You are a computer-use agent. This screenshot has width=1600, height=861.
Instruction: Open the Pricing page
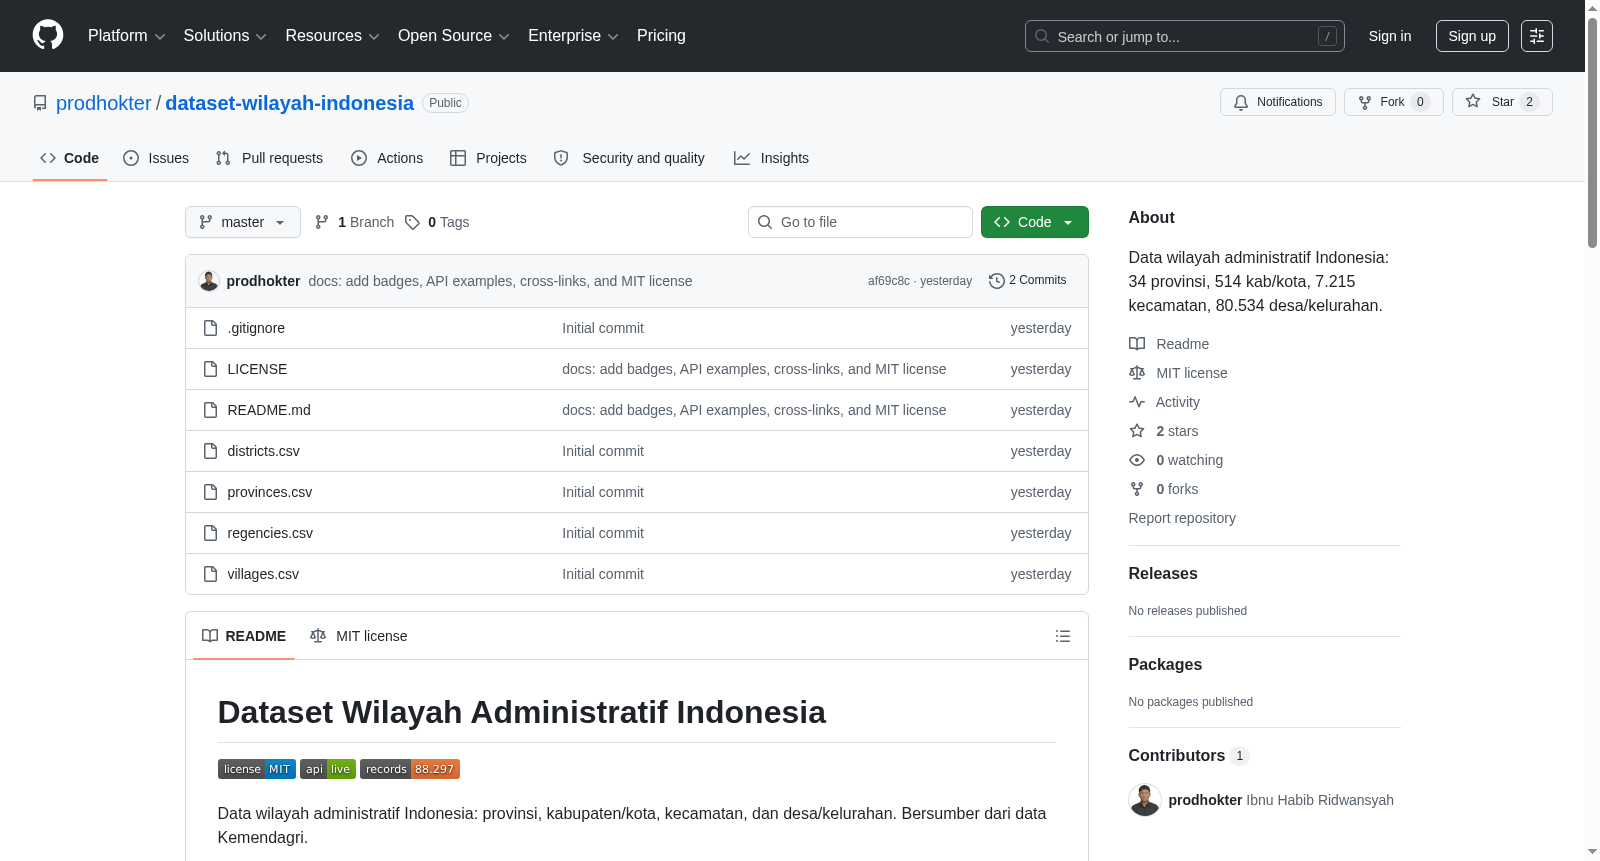[661, 36]
